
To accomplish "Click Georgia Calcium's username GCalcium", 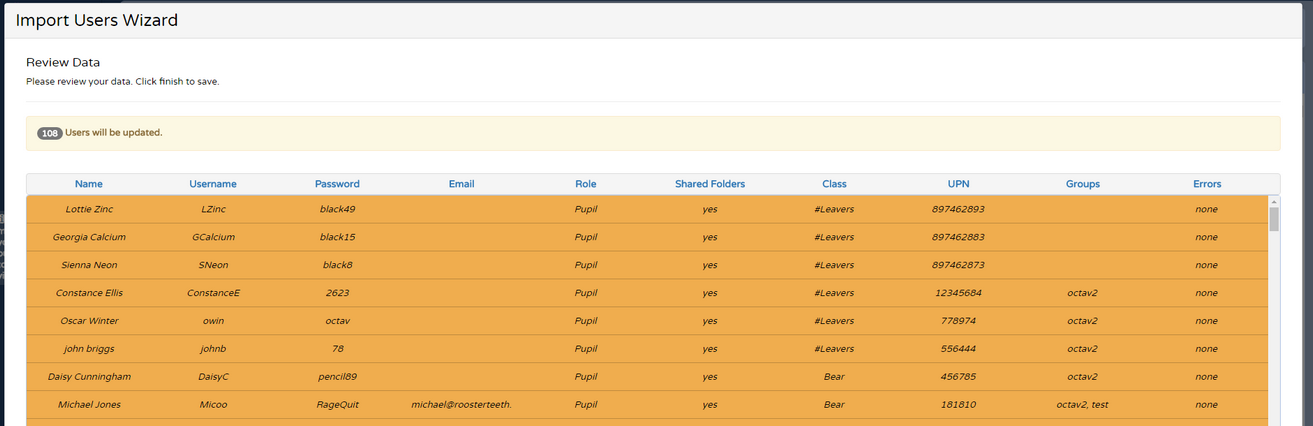I will [x=213, y=237].
